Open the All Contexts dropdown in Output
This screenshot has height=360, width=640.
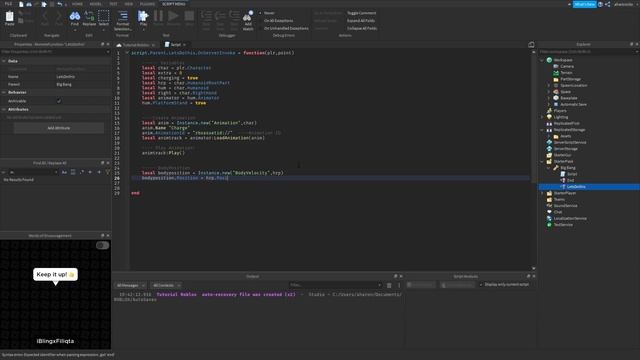click(x=166, y=285)
